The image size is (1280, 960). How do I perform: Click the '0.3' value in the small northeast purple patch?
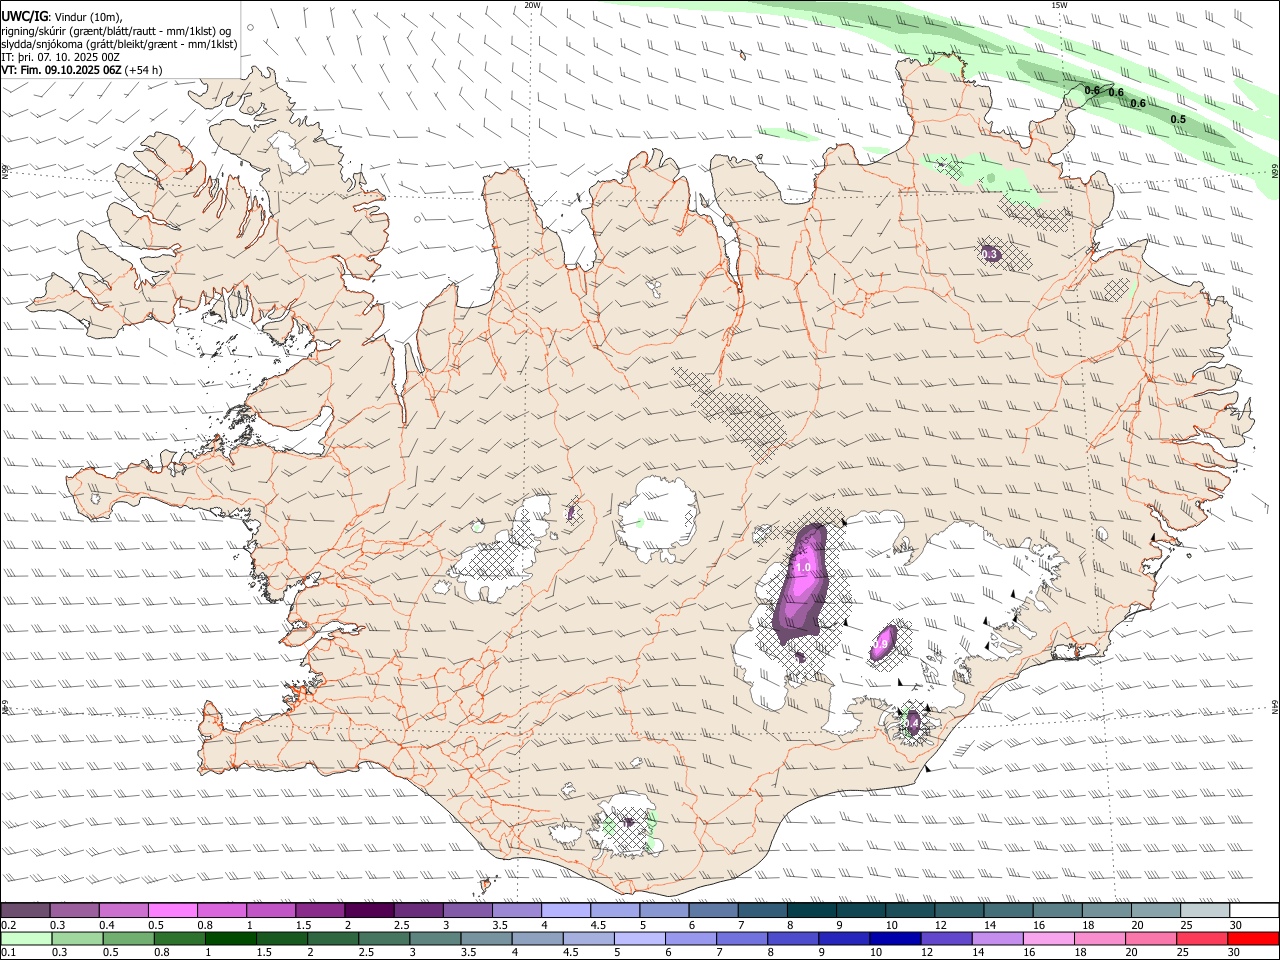[990, 256]
